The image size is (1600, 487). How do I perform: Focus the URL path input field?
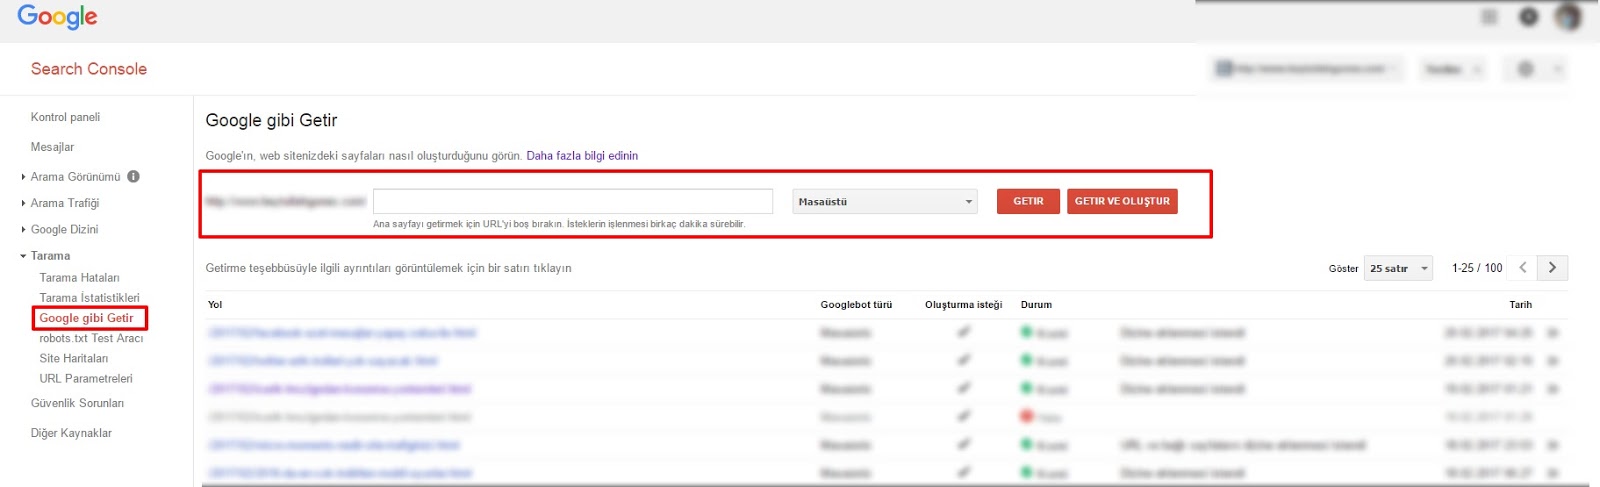573,201
